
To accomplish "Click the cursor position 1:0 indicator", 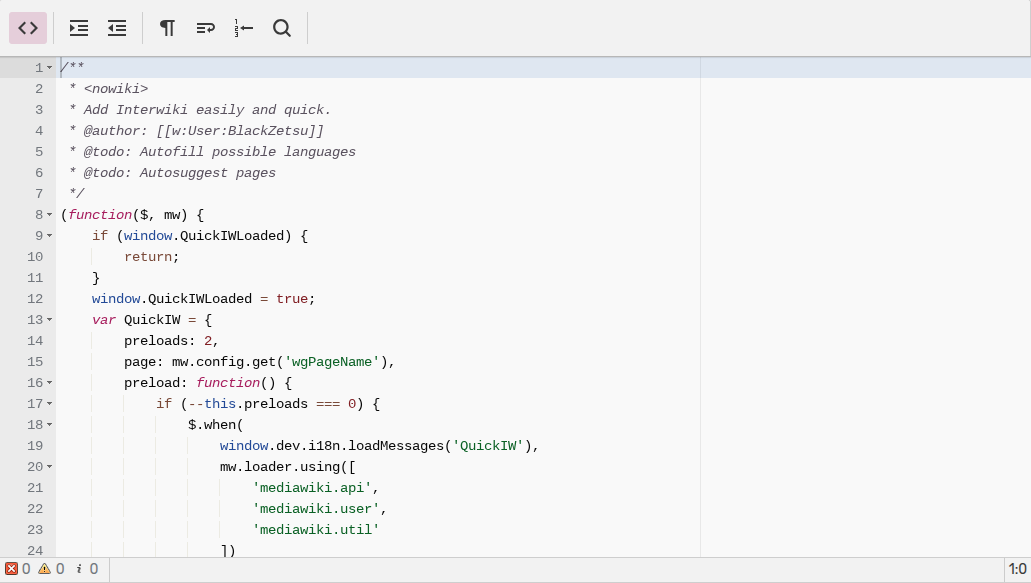I will pyautogui.click(x=1018, y=569).
